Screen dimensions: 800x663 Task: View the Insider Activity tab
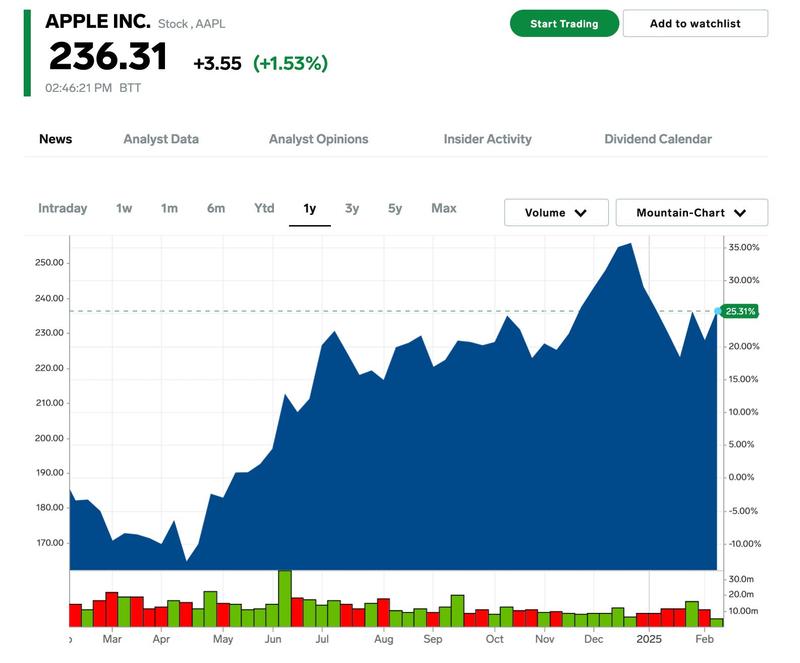click(x=487, y=139)
